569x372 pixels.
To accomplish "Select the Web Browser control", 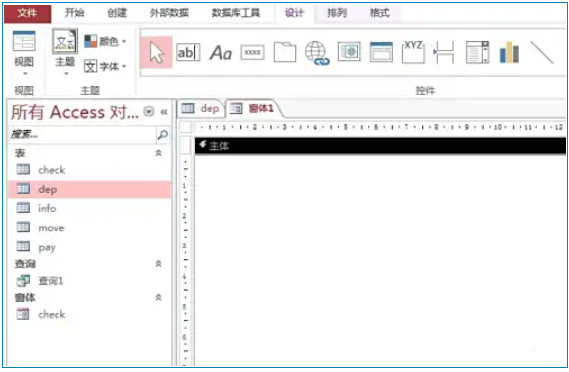I will pyautogui.click(x=349, y=52).
